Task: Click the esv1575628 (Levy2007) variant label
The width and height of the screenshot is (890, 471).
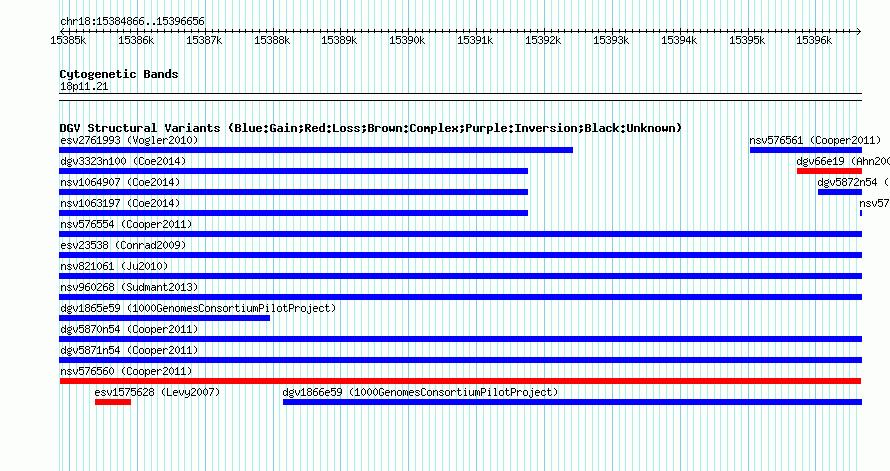Action: tap(157, 392)
